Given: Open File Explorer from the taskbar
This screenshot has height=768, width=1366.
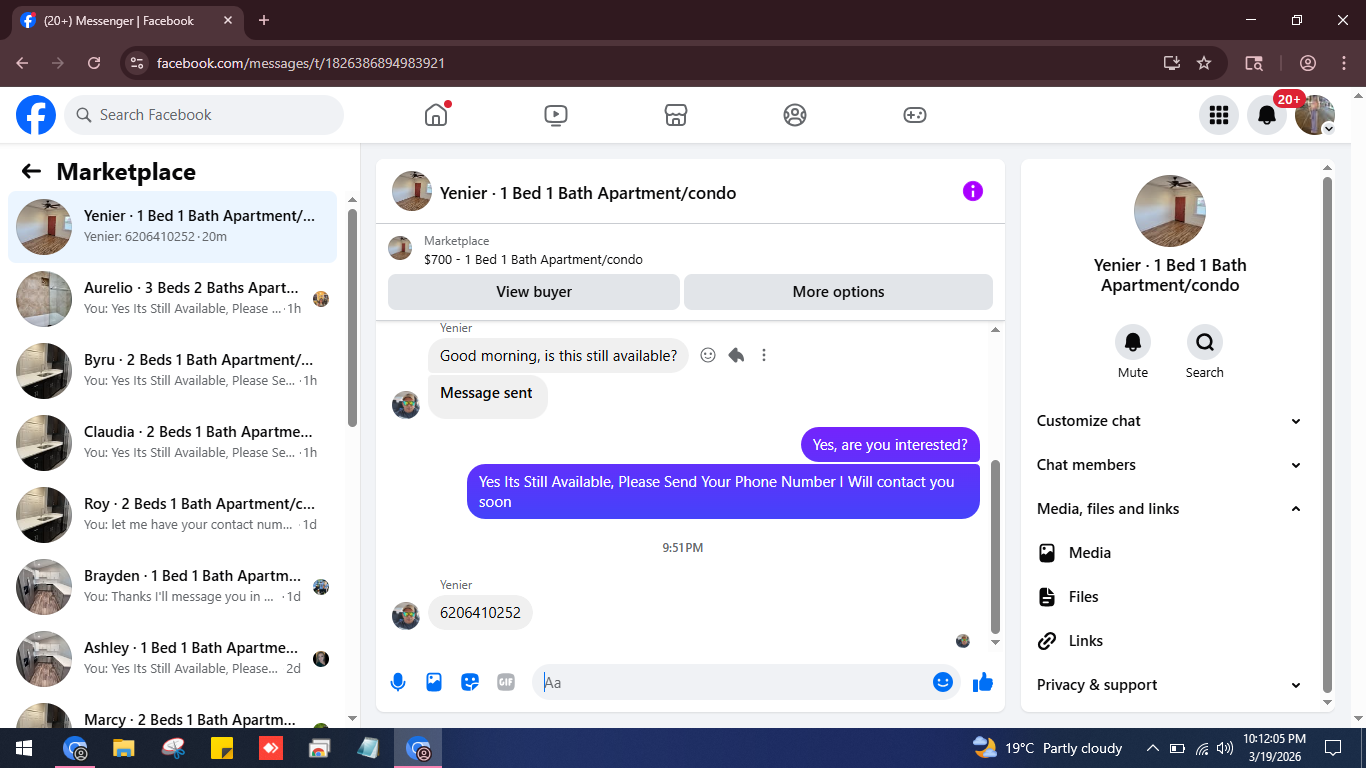Looking at the screenshot, I should pyautogui.click(x=123, y=748).
